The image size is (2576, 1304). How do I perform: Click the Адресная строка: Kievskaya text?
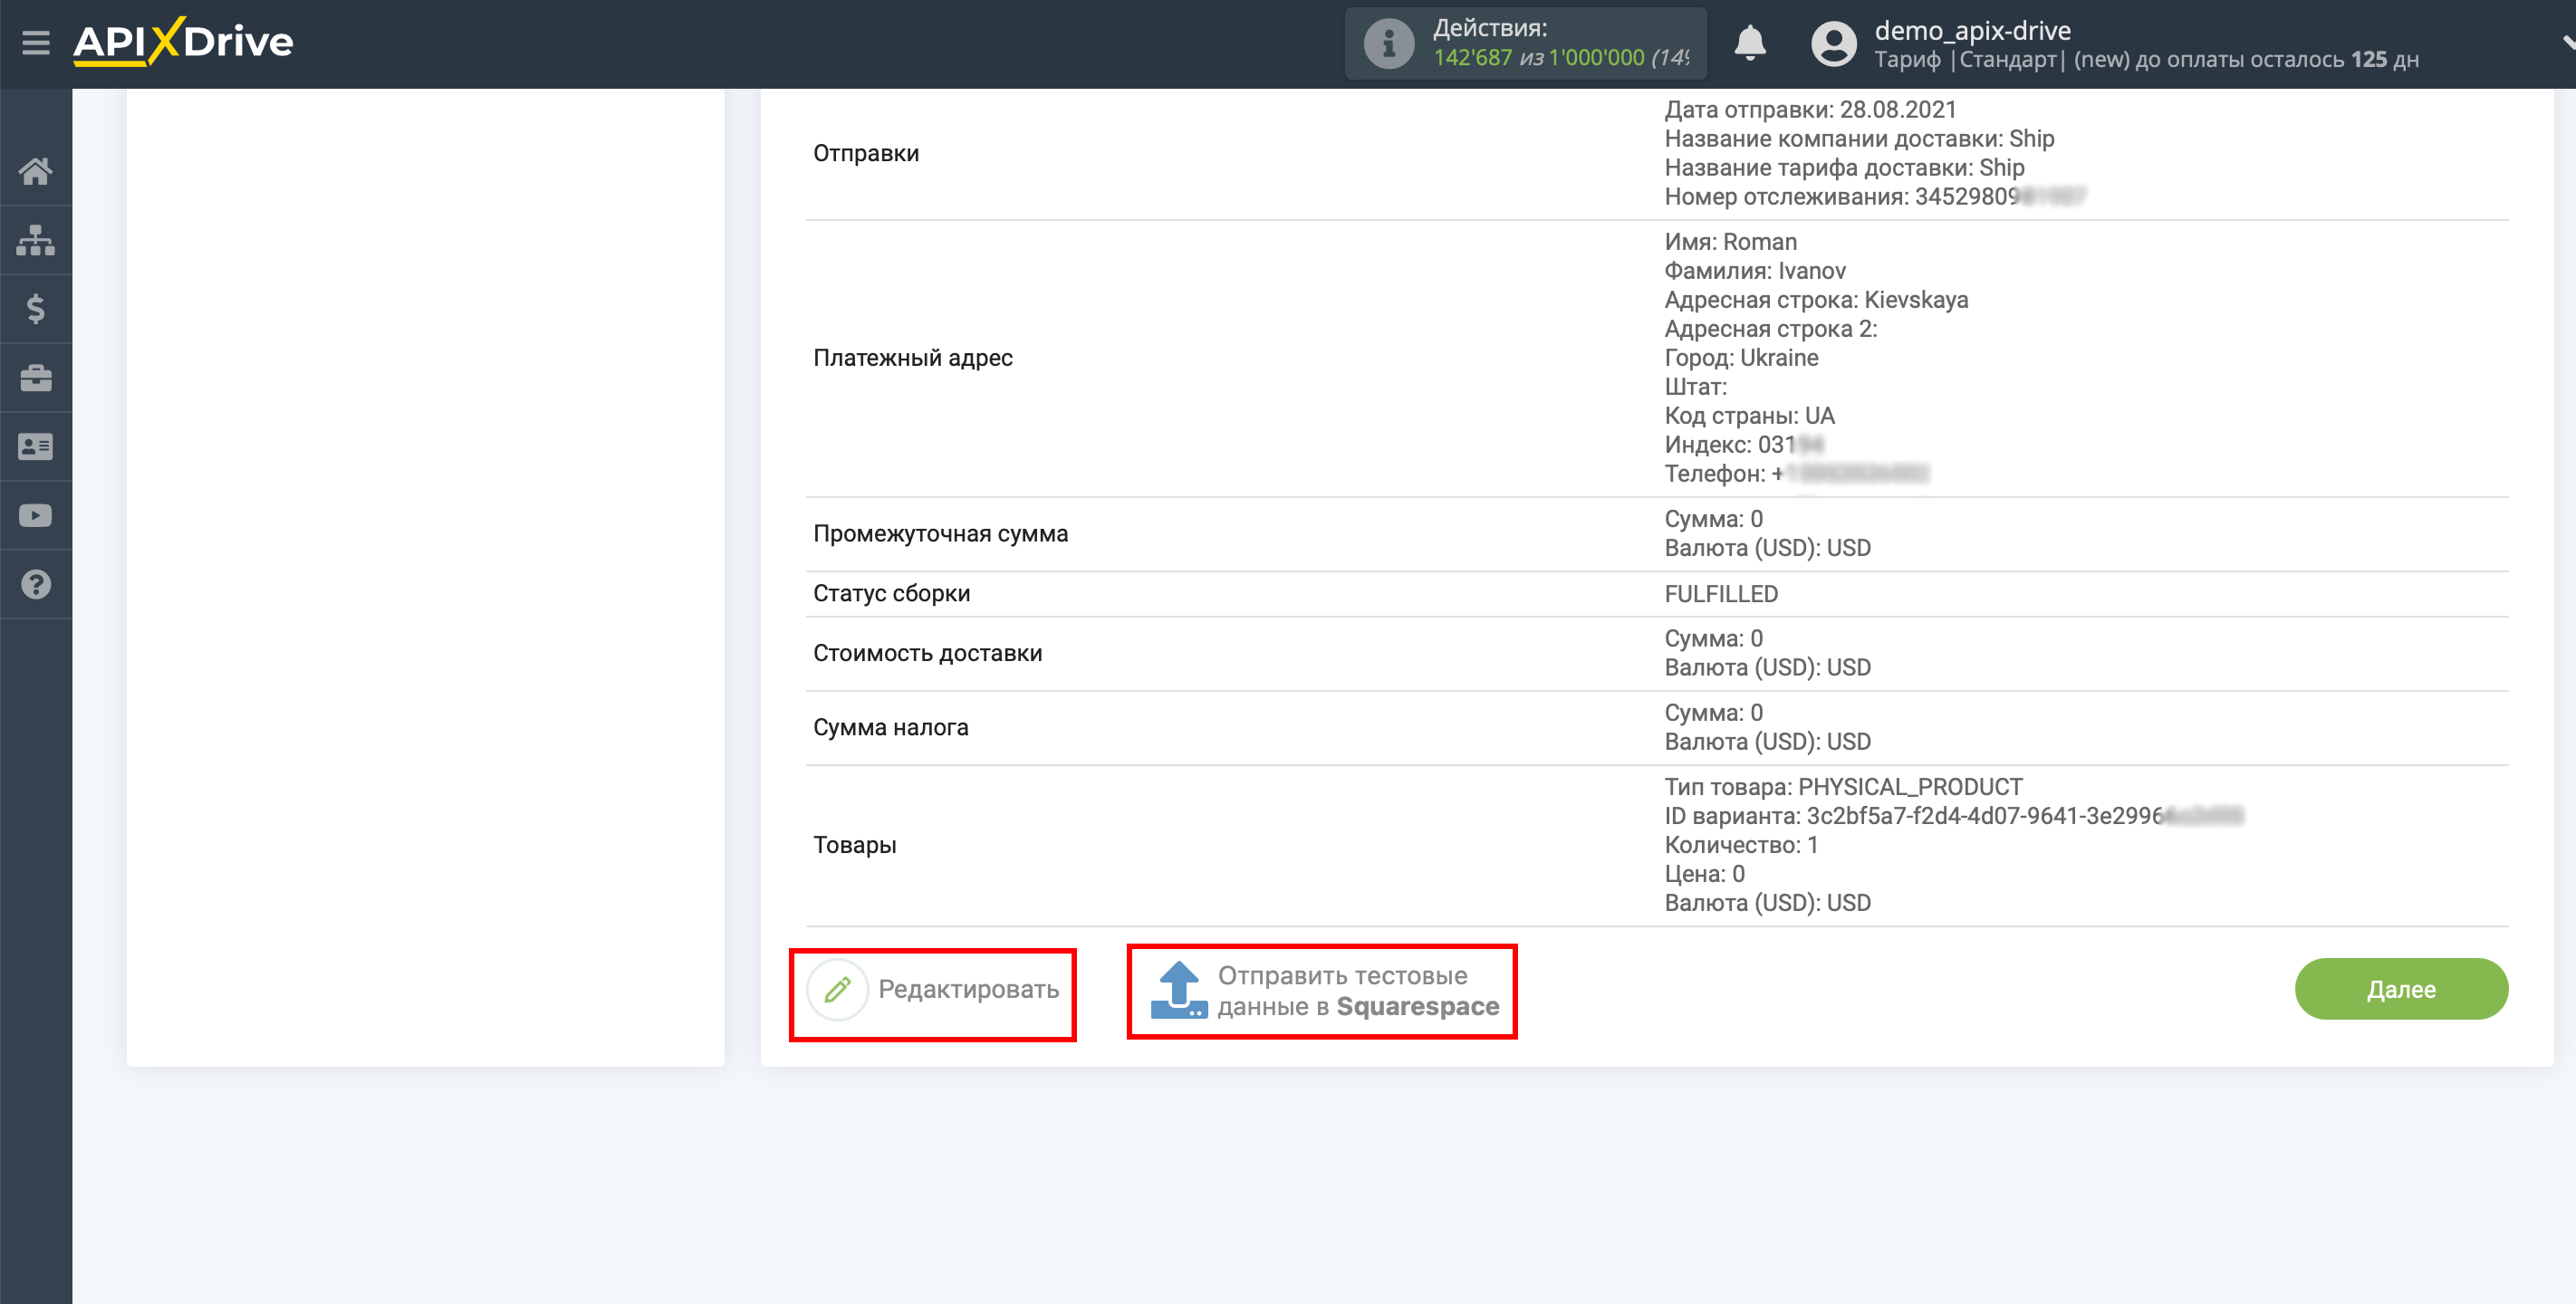pyautogui.click(x=1816, y=300)
